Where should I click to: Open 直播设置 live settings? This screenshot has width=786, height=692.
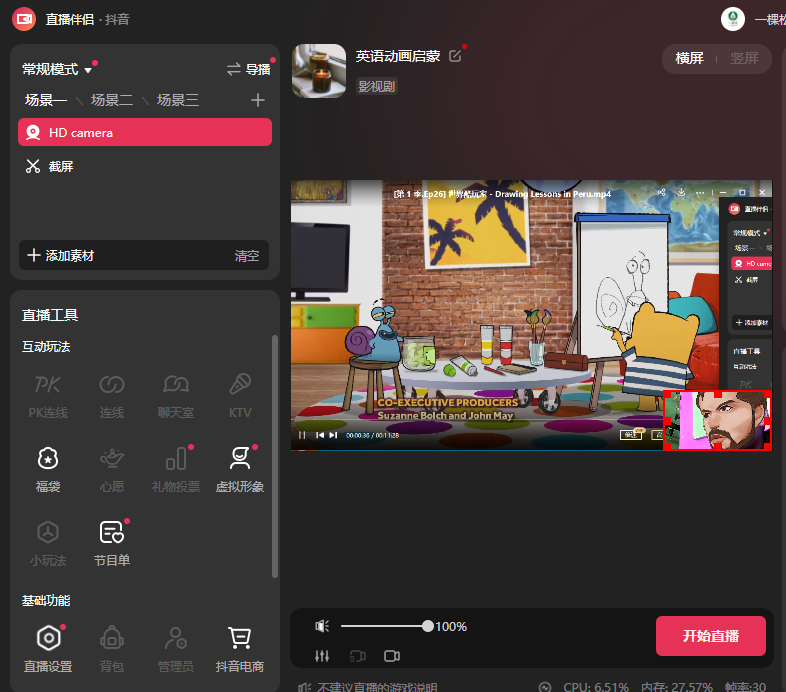click(x=48, y=649)
